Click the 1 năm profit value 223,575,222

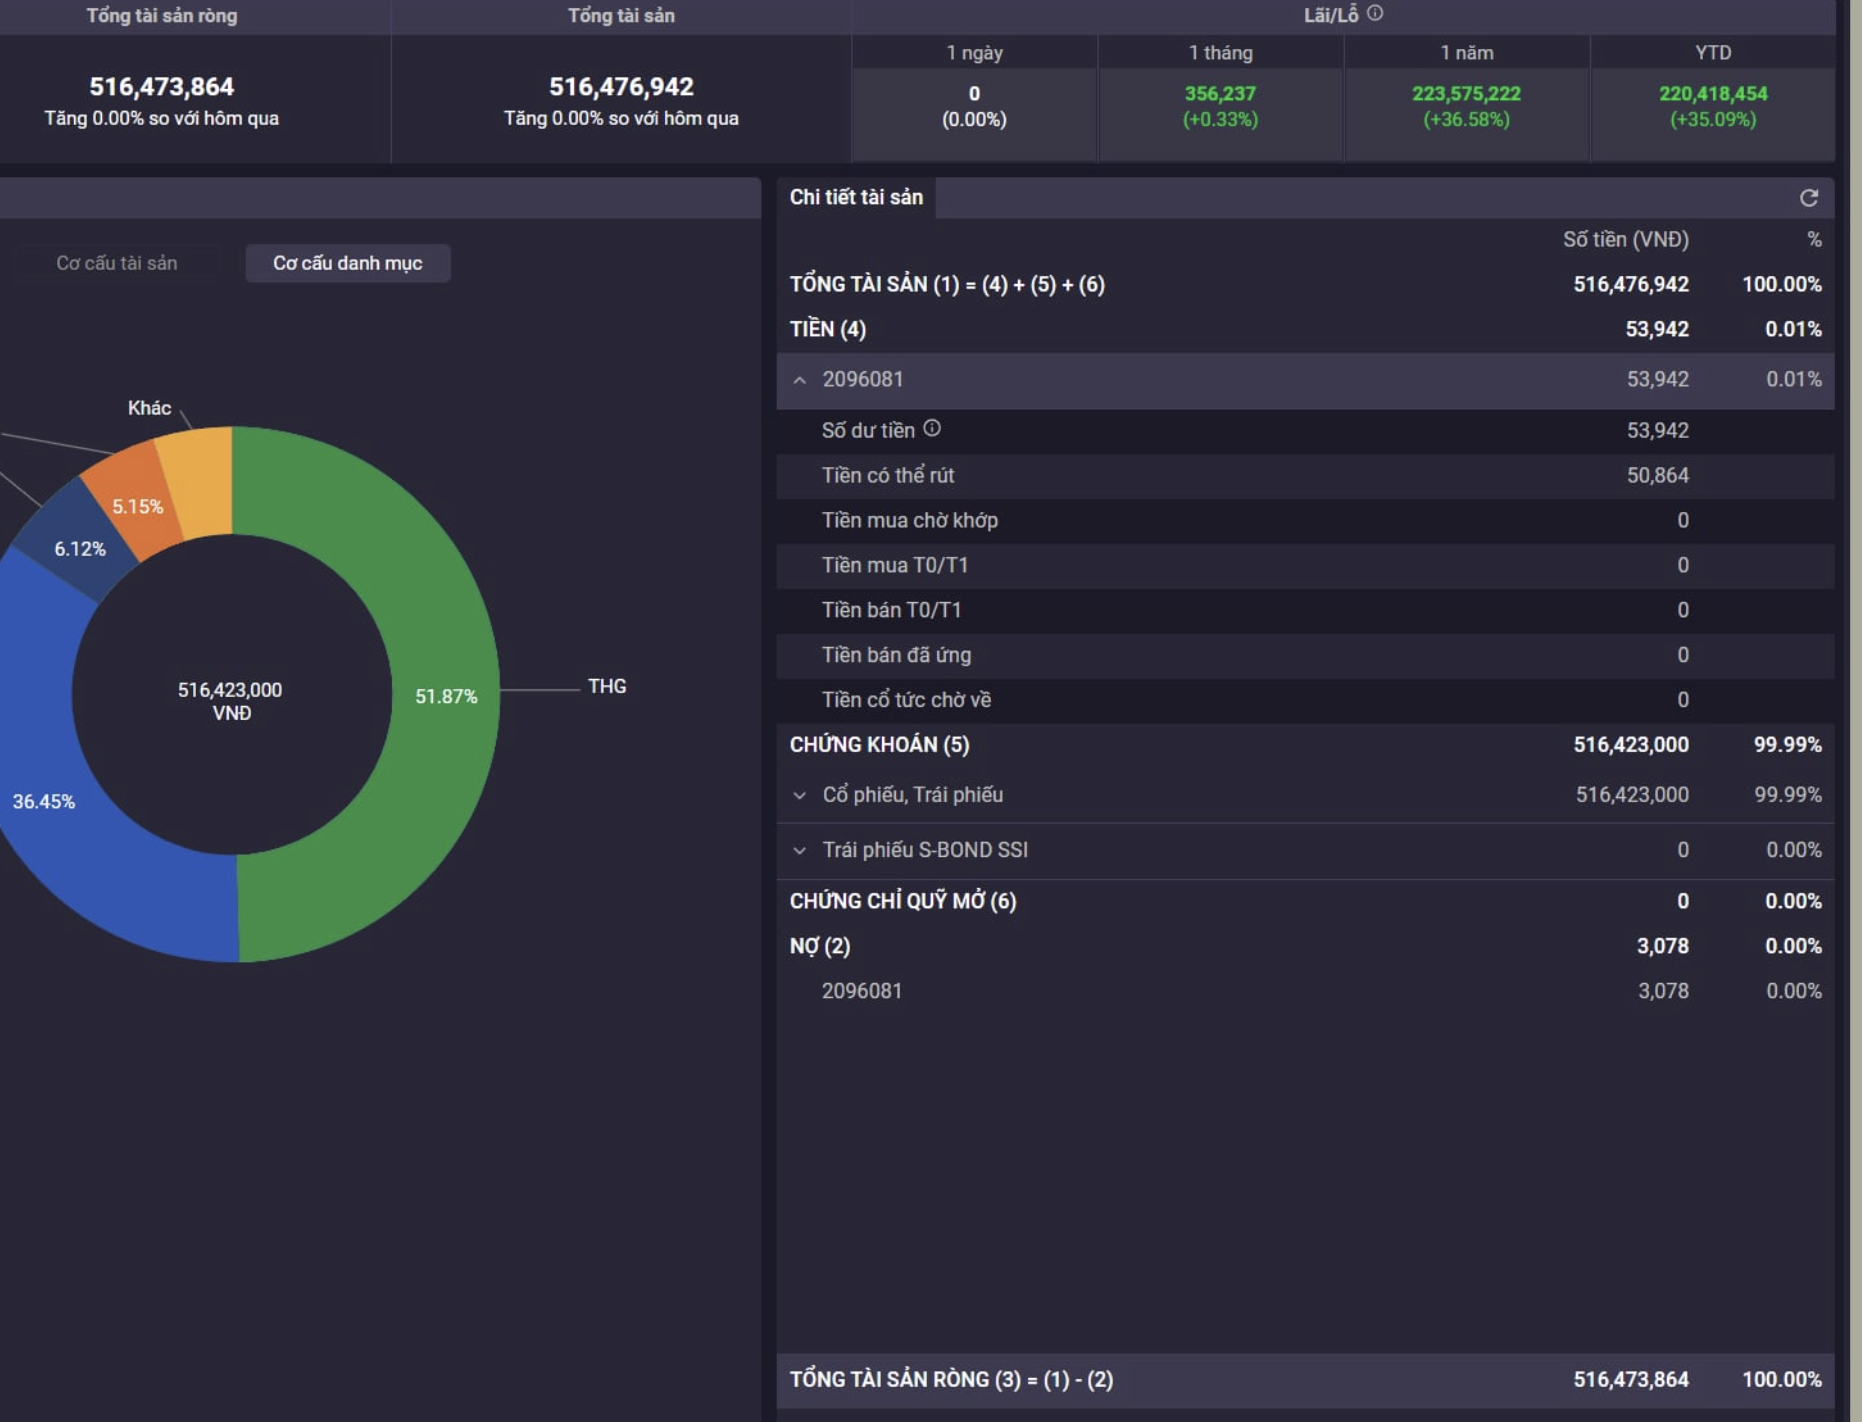[x=1466, y=93]
